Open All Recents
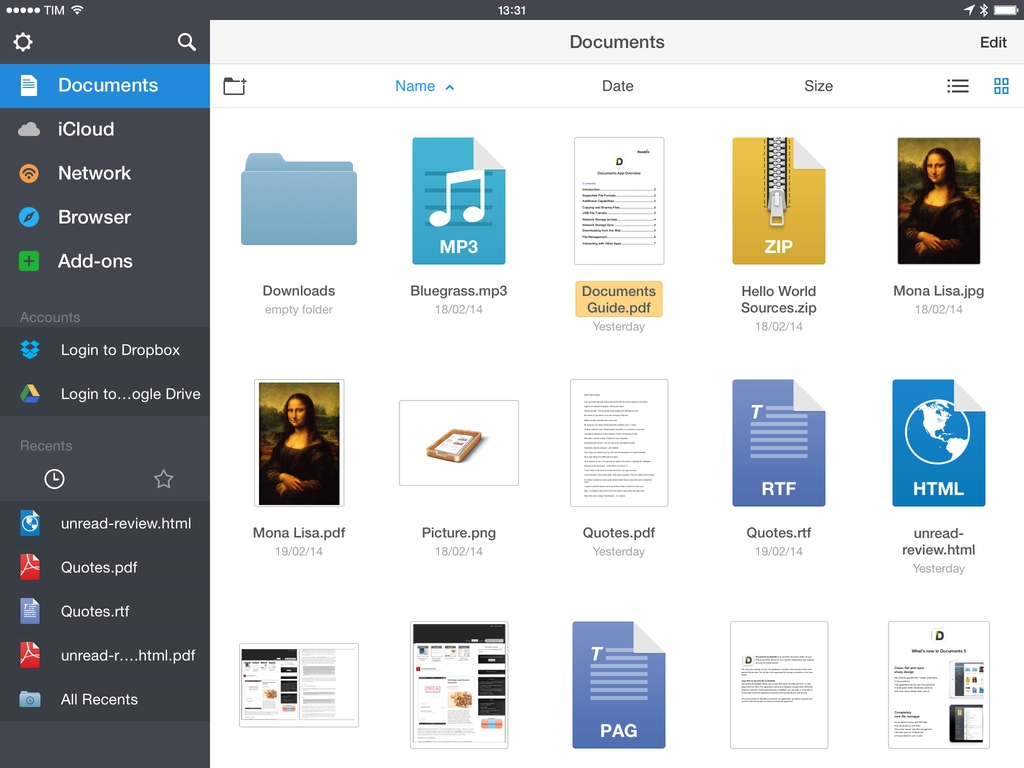Viewport: 1024px width, 768px height. (x=105, y=699)
